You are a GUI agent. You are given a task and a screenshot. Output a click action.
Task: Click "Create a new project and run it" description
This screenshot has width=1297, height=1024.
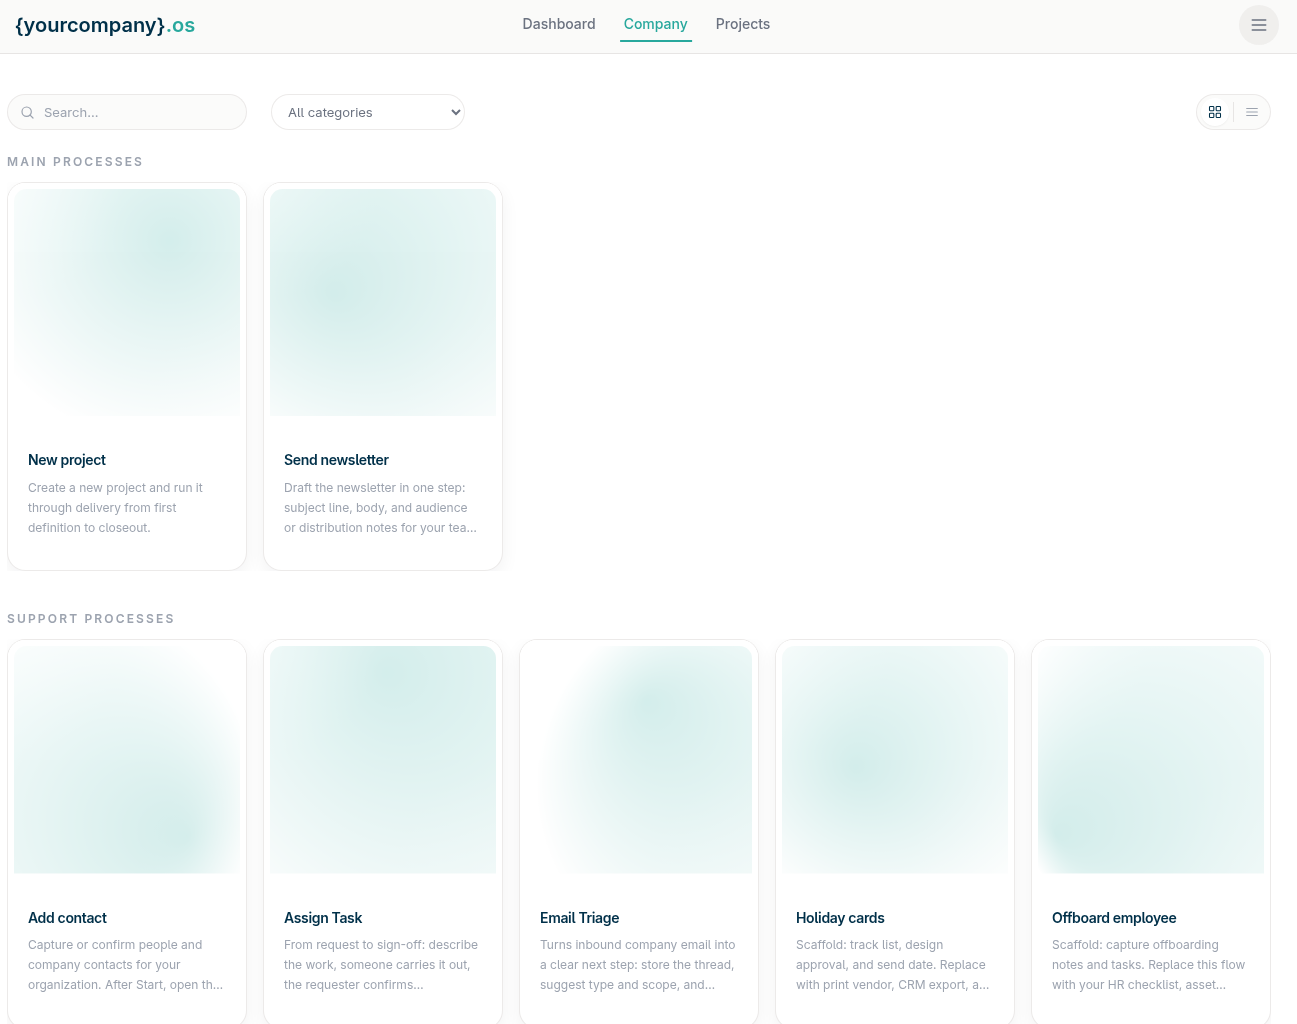click(115, 508)
